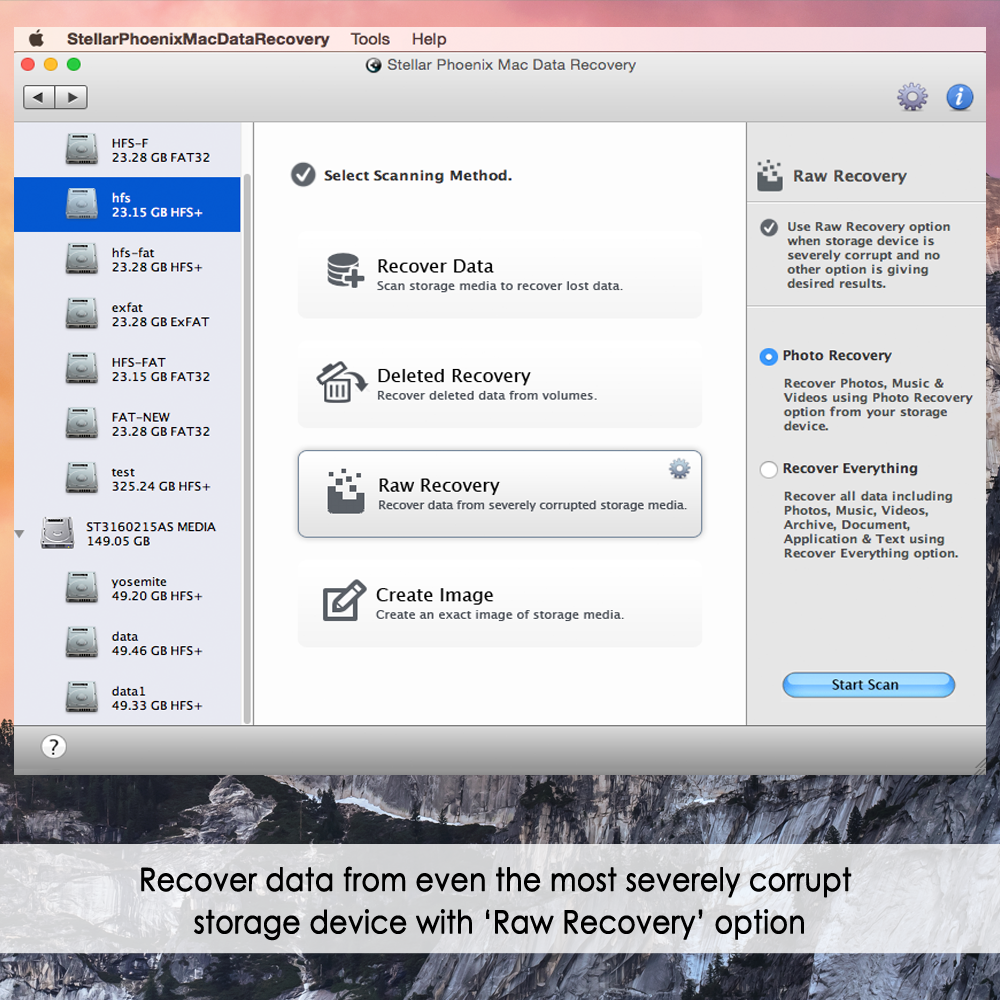Click the Create Image pencil icon
The width and height of the screenshot is (1000, 1000).
pyautogui.click(x=344, y=601)
